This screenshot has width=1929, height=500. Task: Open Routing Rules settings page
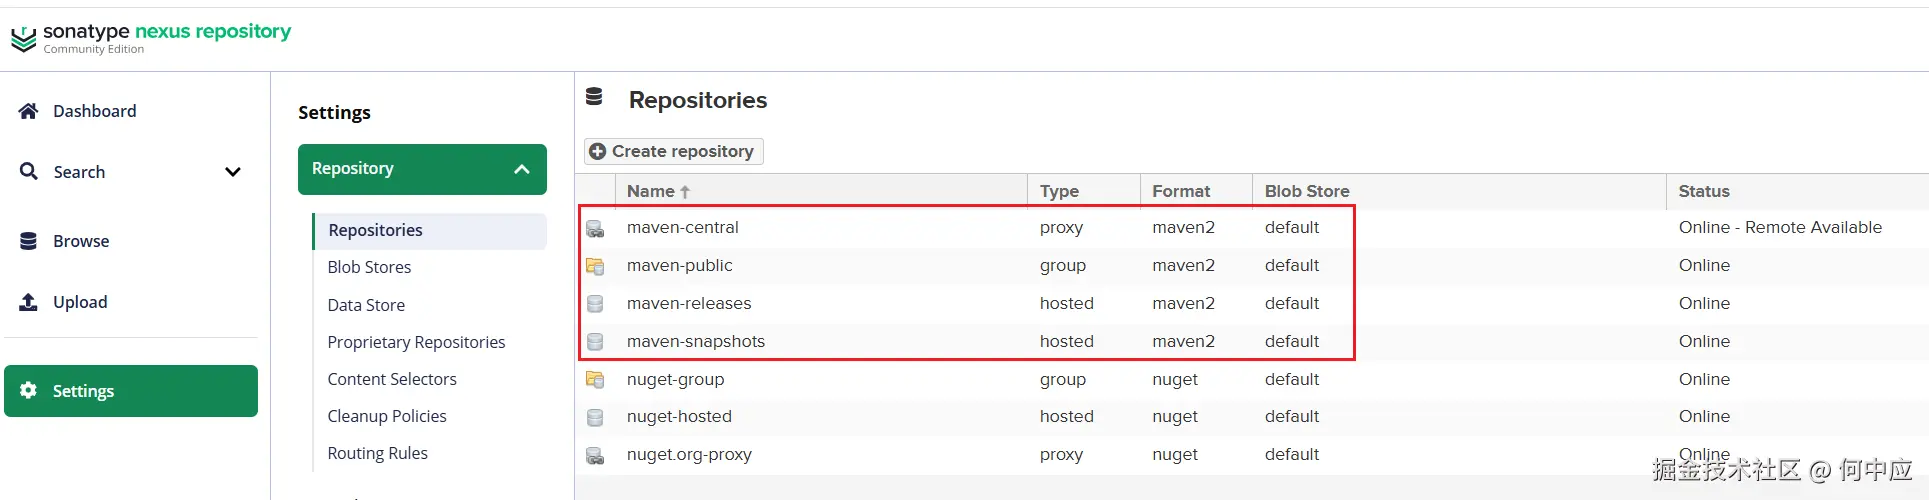click(377, 453)
